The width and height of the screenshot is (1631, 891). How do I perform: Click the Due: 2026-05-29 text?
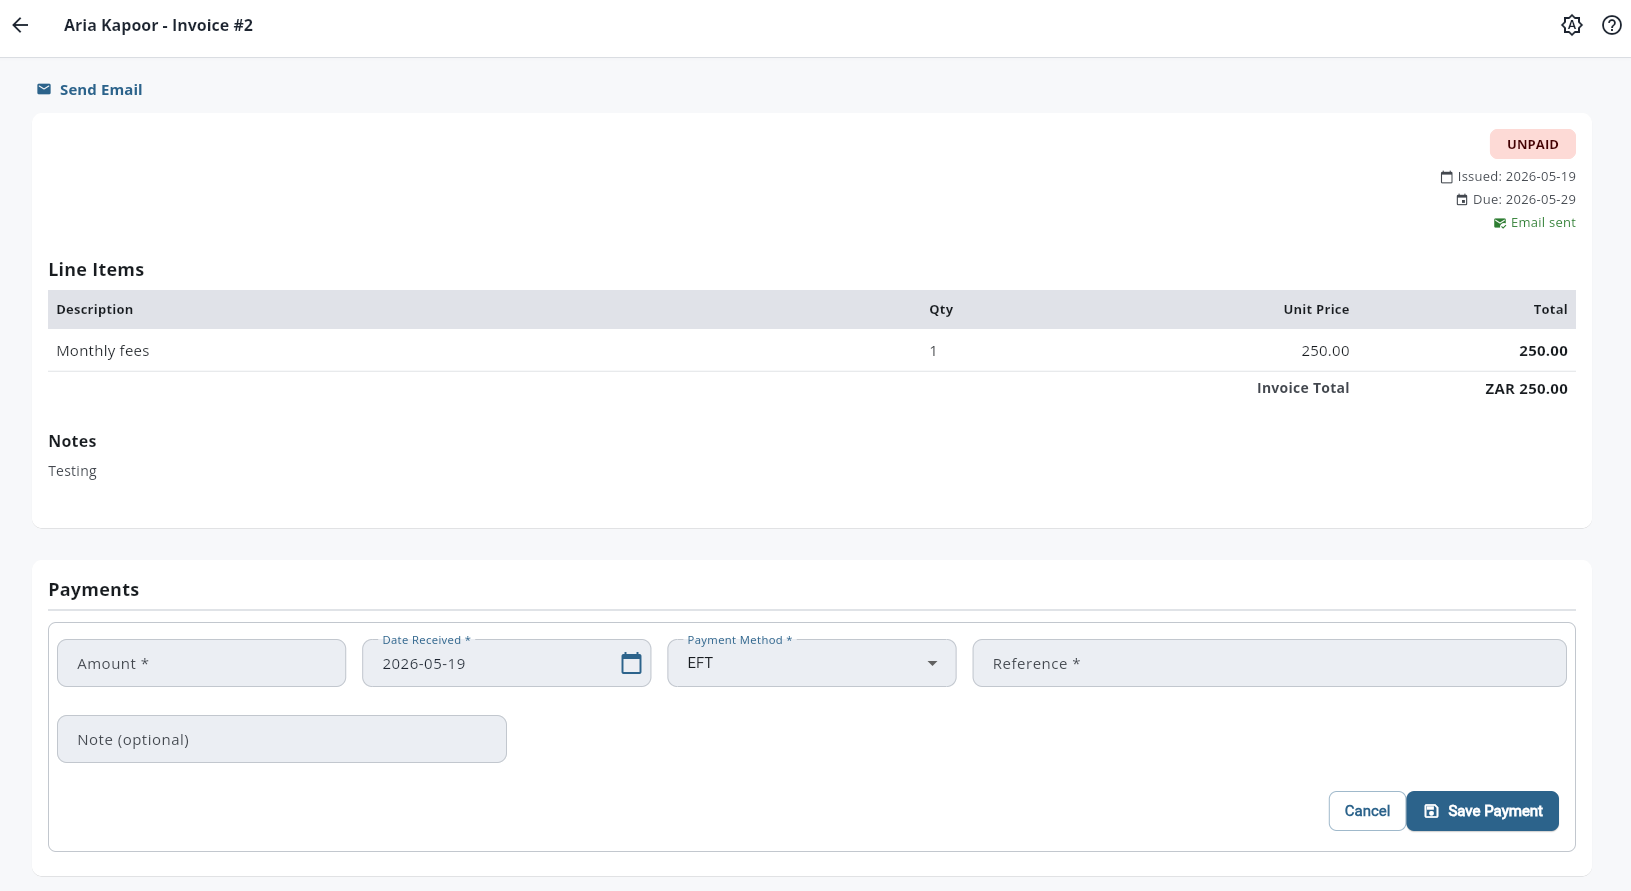tap(1524, 200)
